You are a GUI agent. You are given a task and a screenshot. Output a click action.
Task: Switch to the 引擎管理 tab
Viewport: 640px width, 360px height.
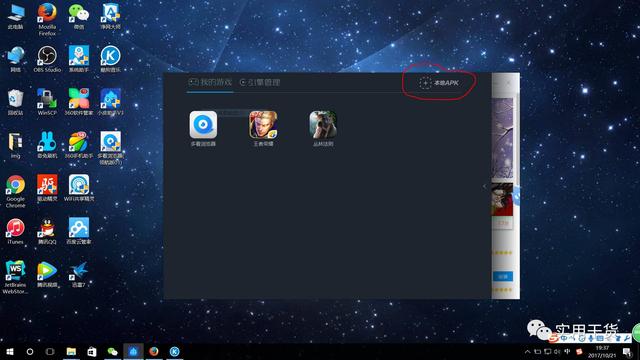coord(260,82)
